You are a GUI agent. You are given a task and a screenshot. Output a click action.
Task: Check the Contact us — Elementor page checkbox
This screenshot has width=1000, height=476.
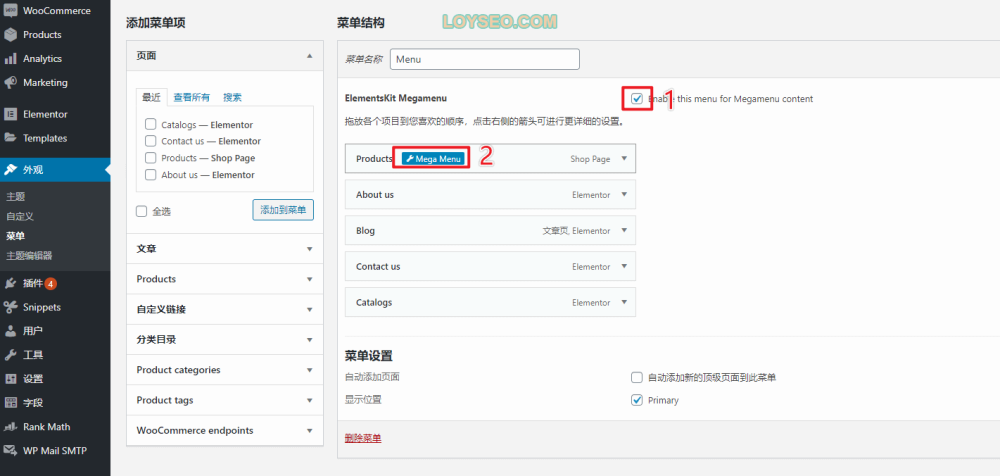(151, 141)
